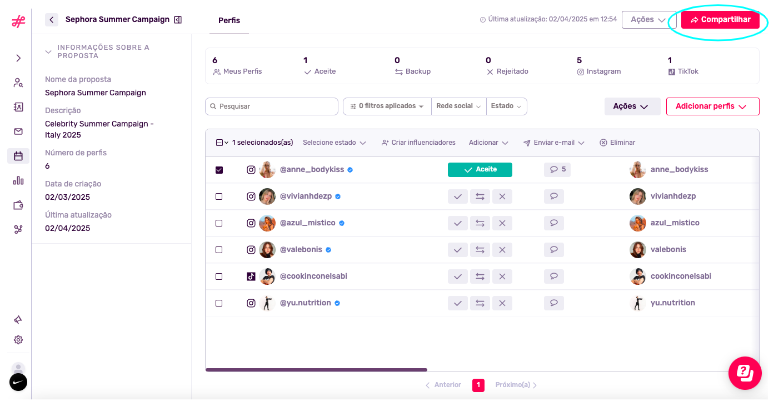Screen dimensions: 782x407
Task: Check the @vivianhdezp row checkbox
Action: (219, 197)
